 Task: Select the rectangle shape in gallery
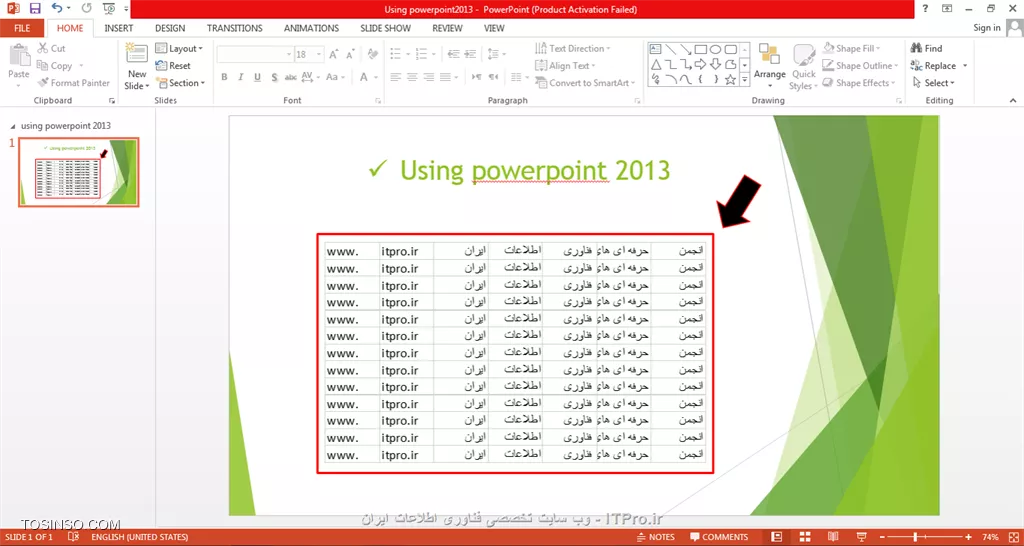point(701,49)
